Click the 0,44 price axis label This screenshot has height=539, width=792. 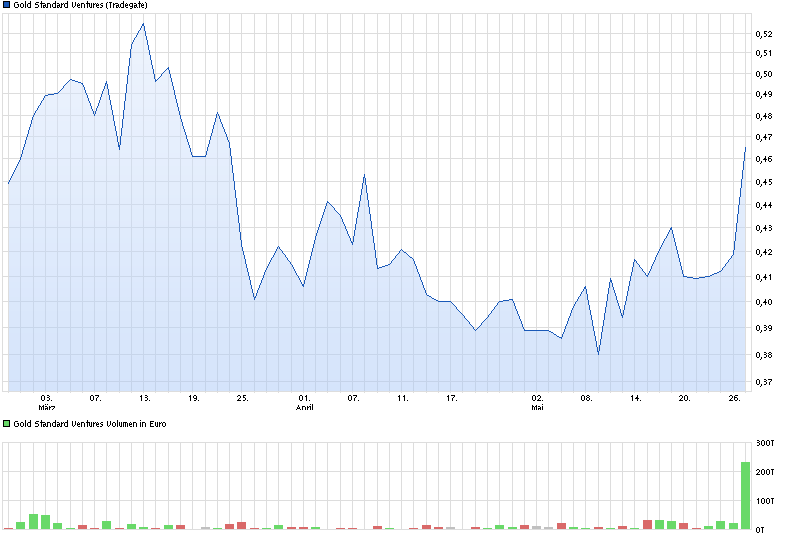[x=764, y=205]
